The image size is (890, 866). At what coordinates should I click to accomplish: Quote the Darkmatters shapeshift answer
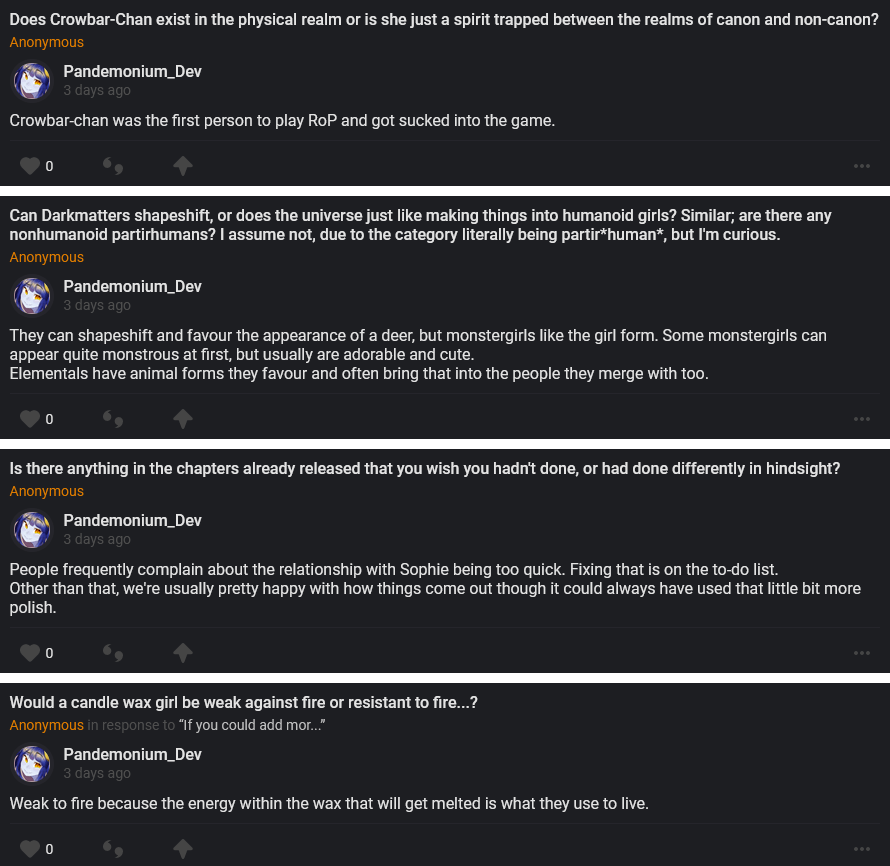click(113, 419)
